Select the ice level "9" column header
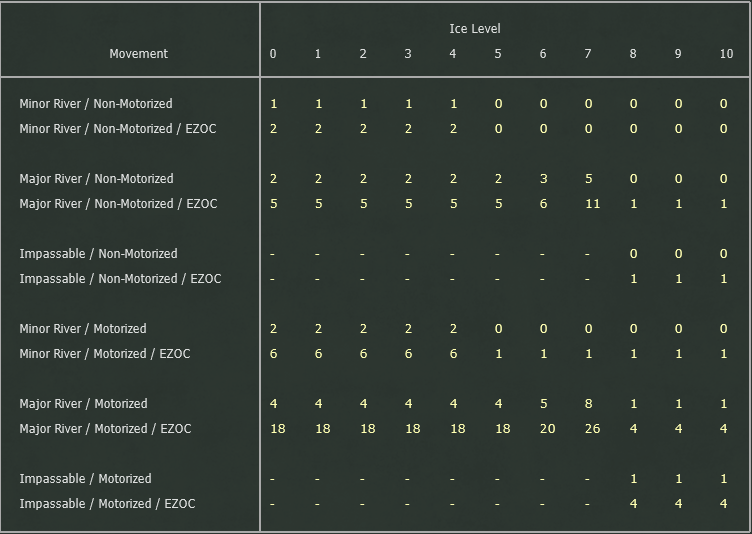 [x=678, y=54]
